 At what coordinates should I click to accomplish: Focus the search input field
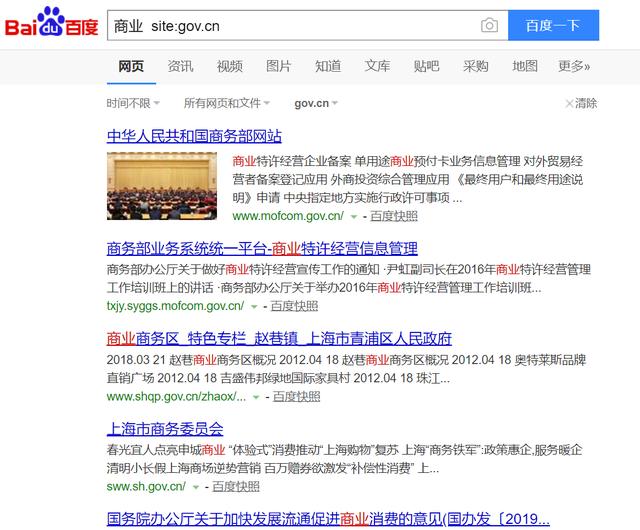click(x=293, y=25)
